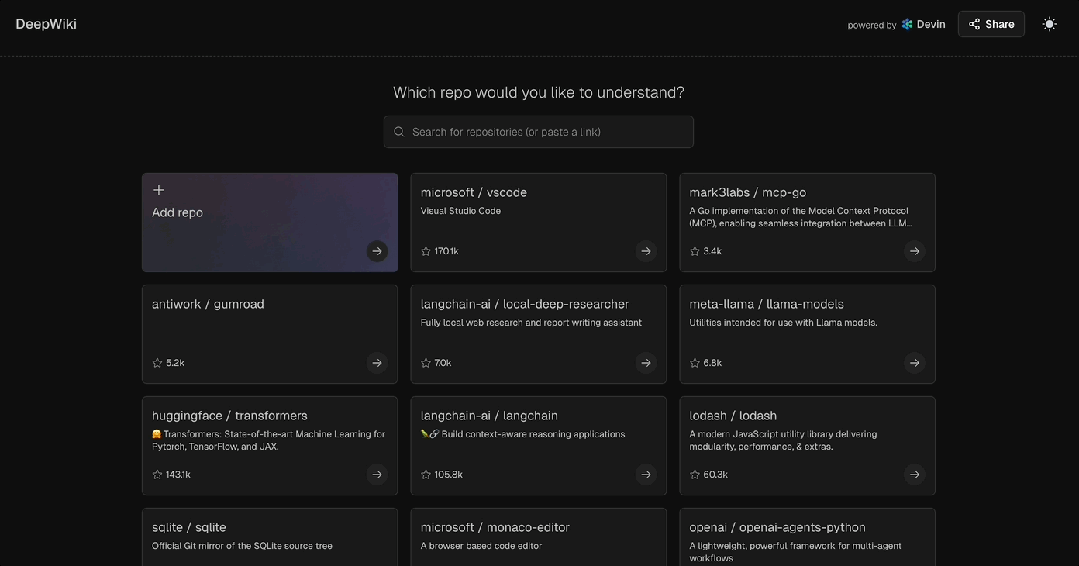Click the '105.8k' star count
The image size is (1079, 566).
tap(448, 475)
